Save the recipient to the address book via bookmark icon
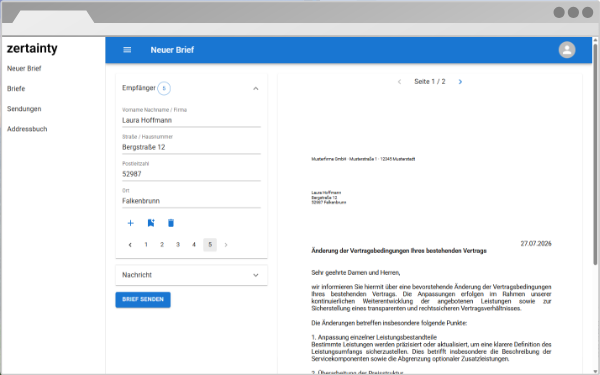The width and height of the screenshot is (600, 375). [x=151, y=223]
